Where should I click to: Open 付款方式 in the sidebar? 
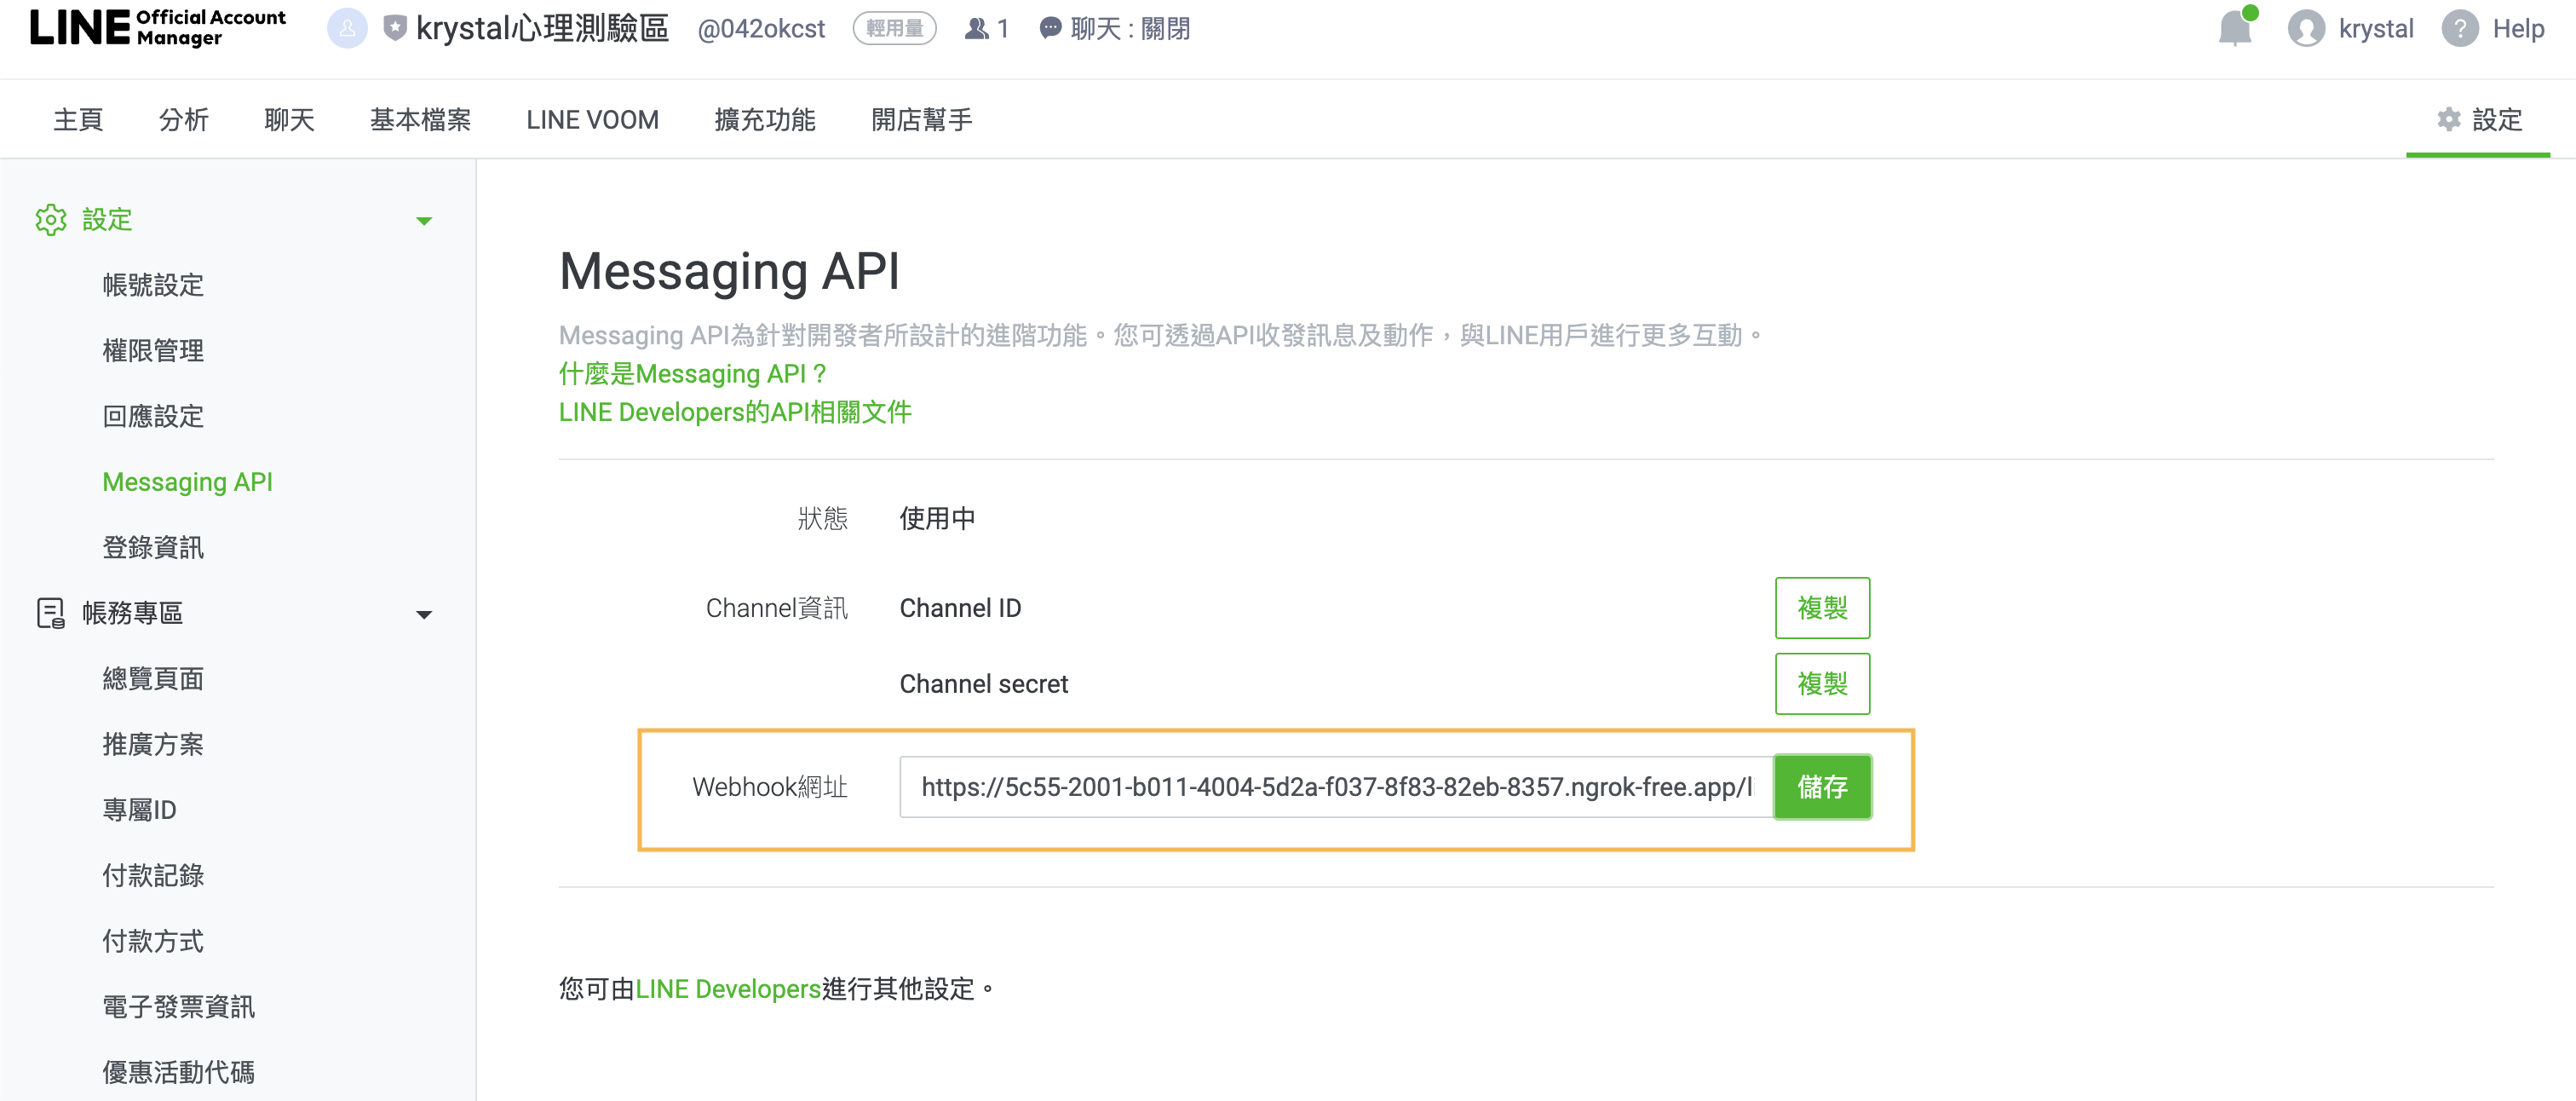(x=153, y=940)
